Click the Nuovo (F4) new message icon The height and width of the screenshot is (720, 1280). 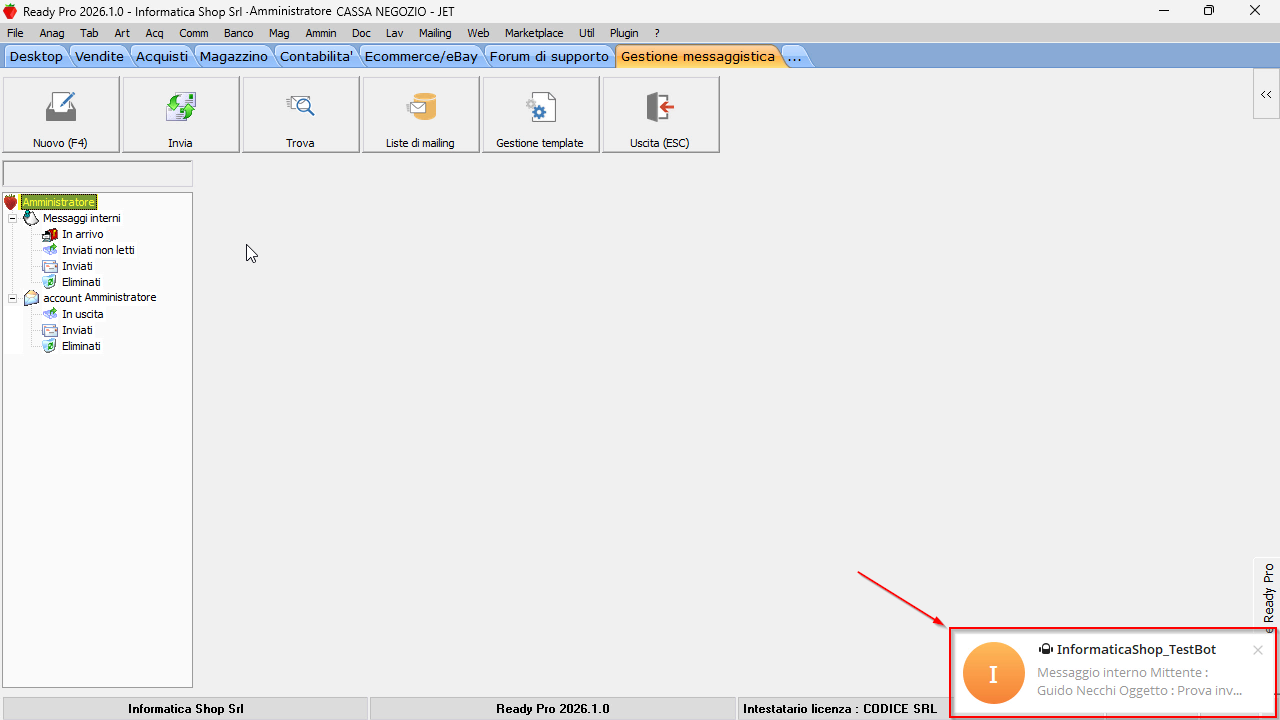point(61,108)
